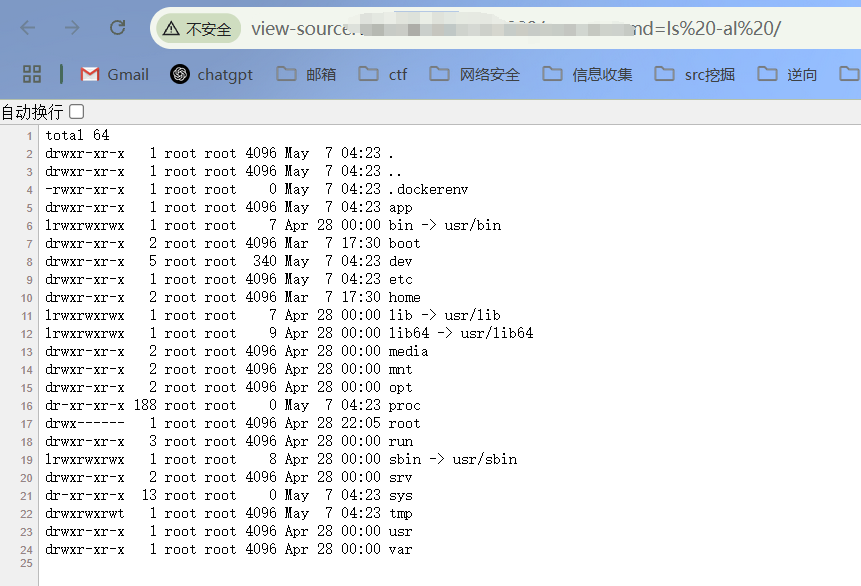Click the 'dev' directory name
Image resolution: width=861 pixels, height=586 pixels.
coord(400,261)
